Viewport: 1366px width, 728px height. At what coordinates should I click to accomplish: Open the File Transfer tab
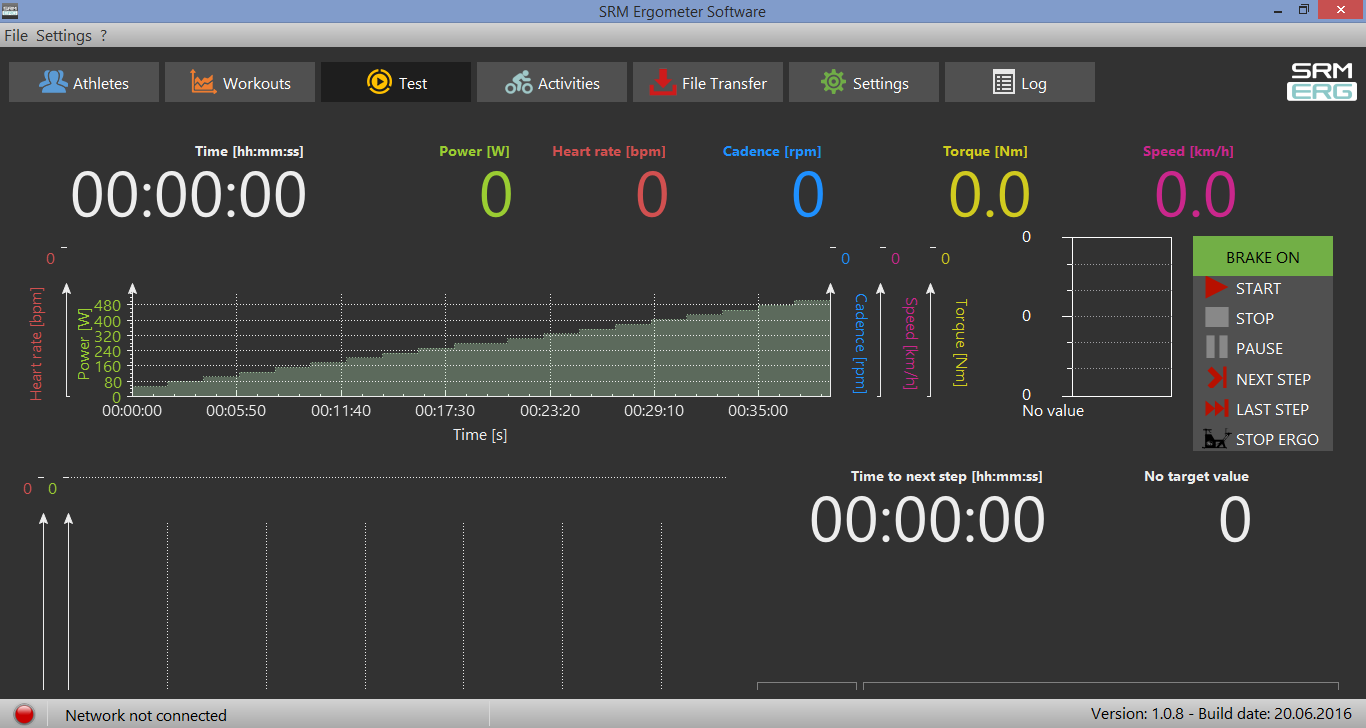708,82
